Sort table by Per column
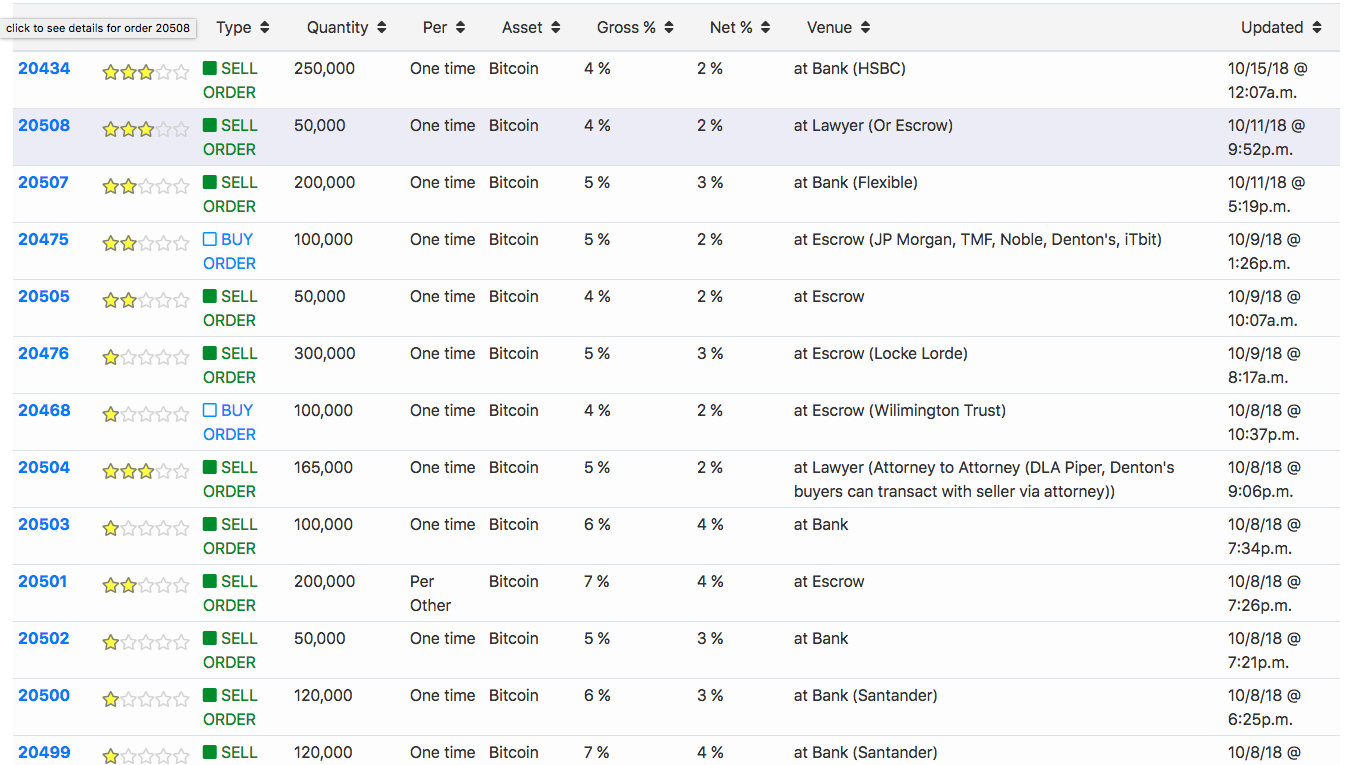Image resolution: width=1355 pixels, height=765 pixels. (444, 28)
